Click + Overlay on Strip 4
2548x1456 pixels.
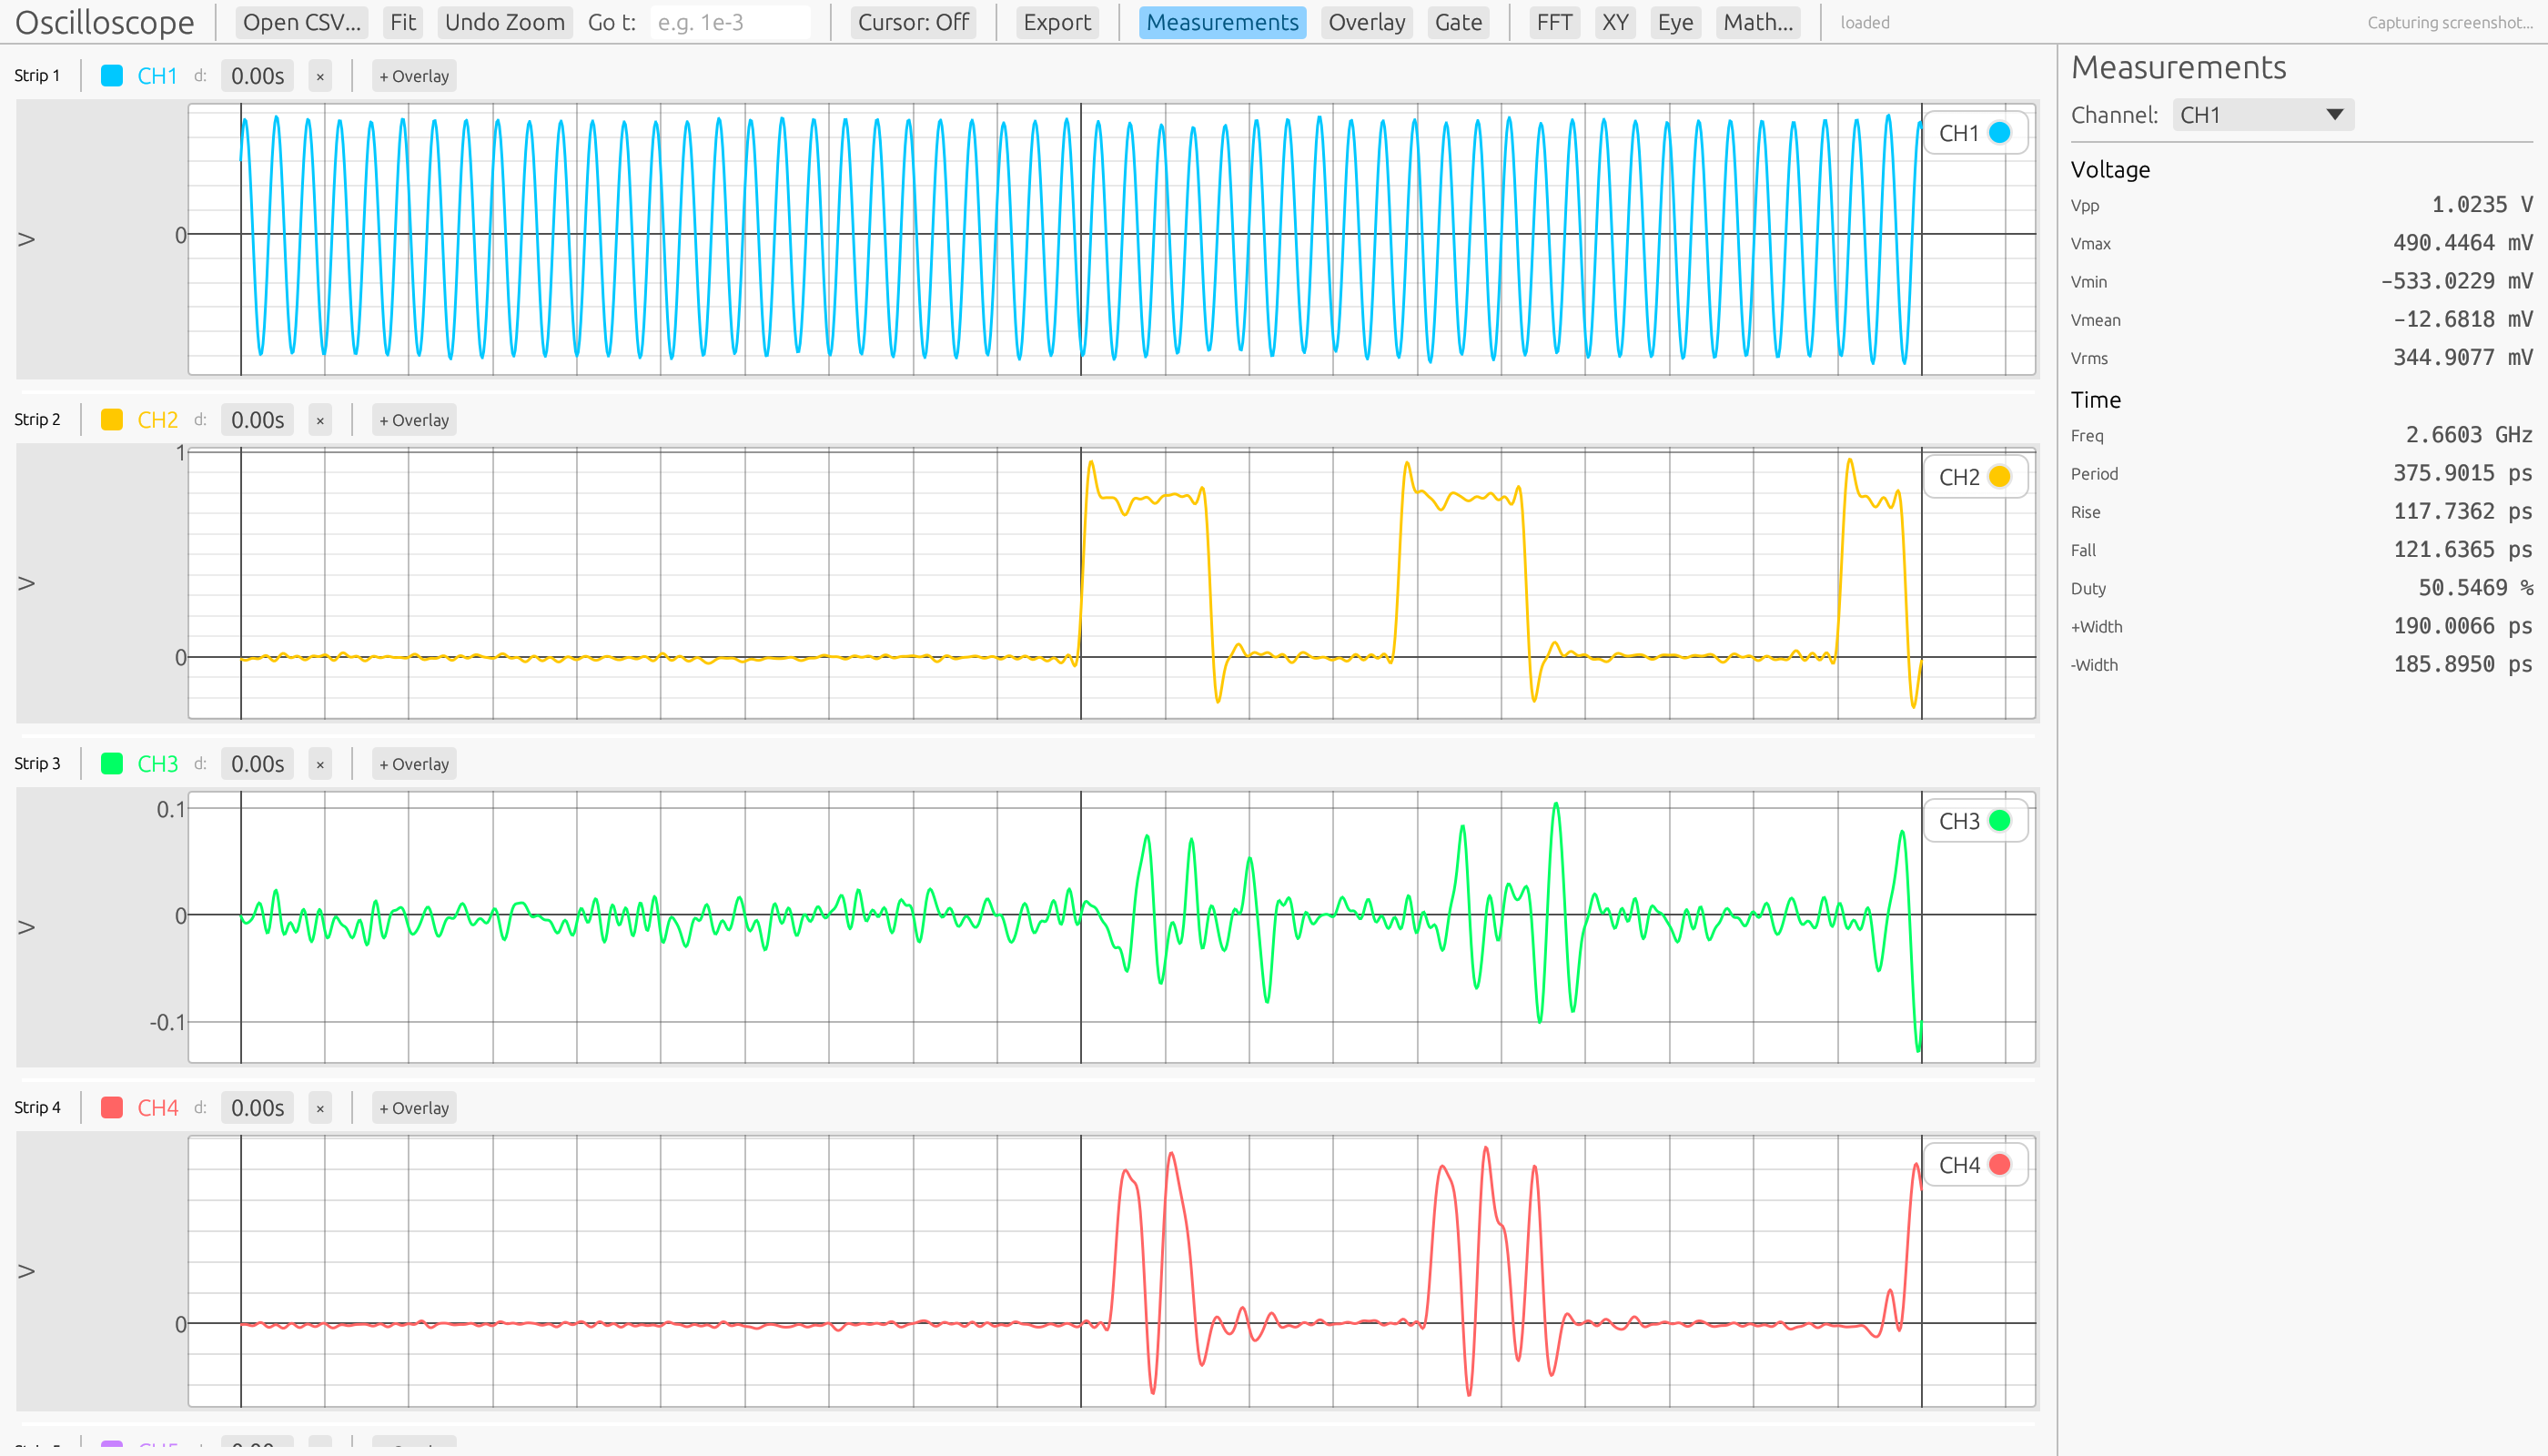click(414, 1108)
